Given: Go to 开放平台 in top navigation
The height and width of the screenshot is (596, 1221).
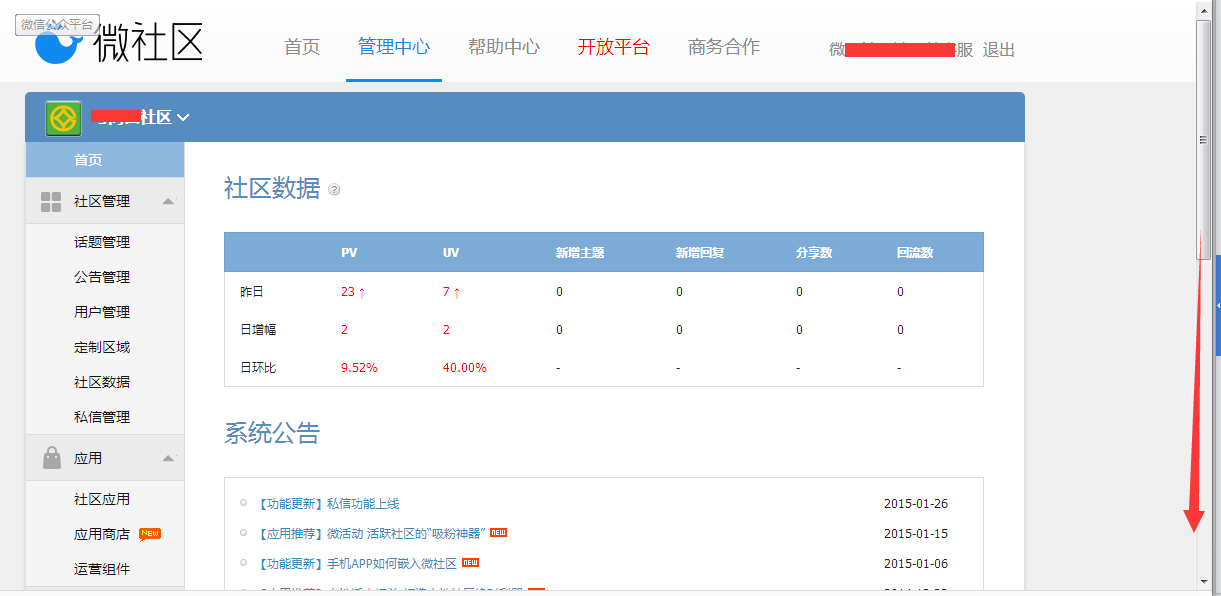Looking at the screenshot, I should (613, 47).
